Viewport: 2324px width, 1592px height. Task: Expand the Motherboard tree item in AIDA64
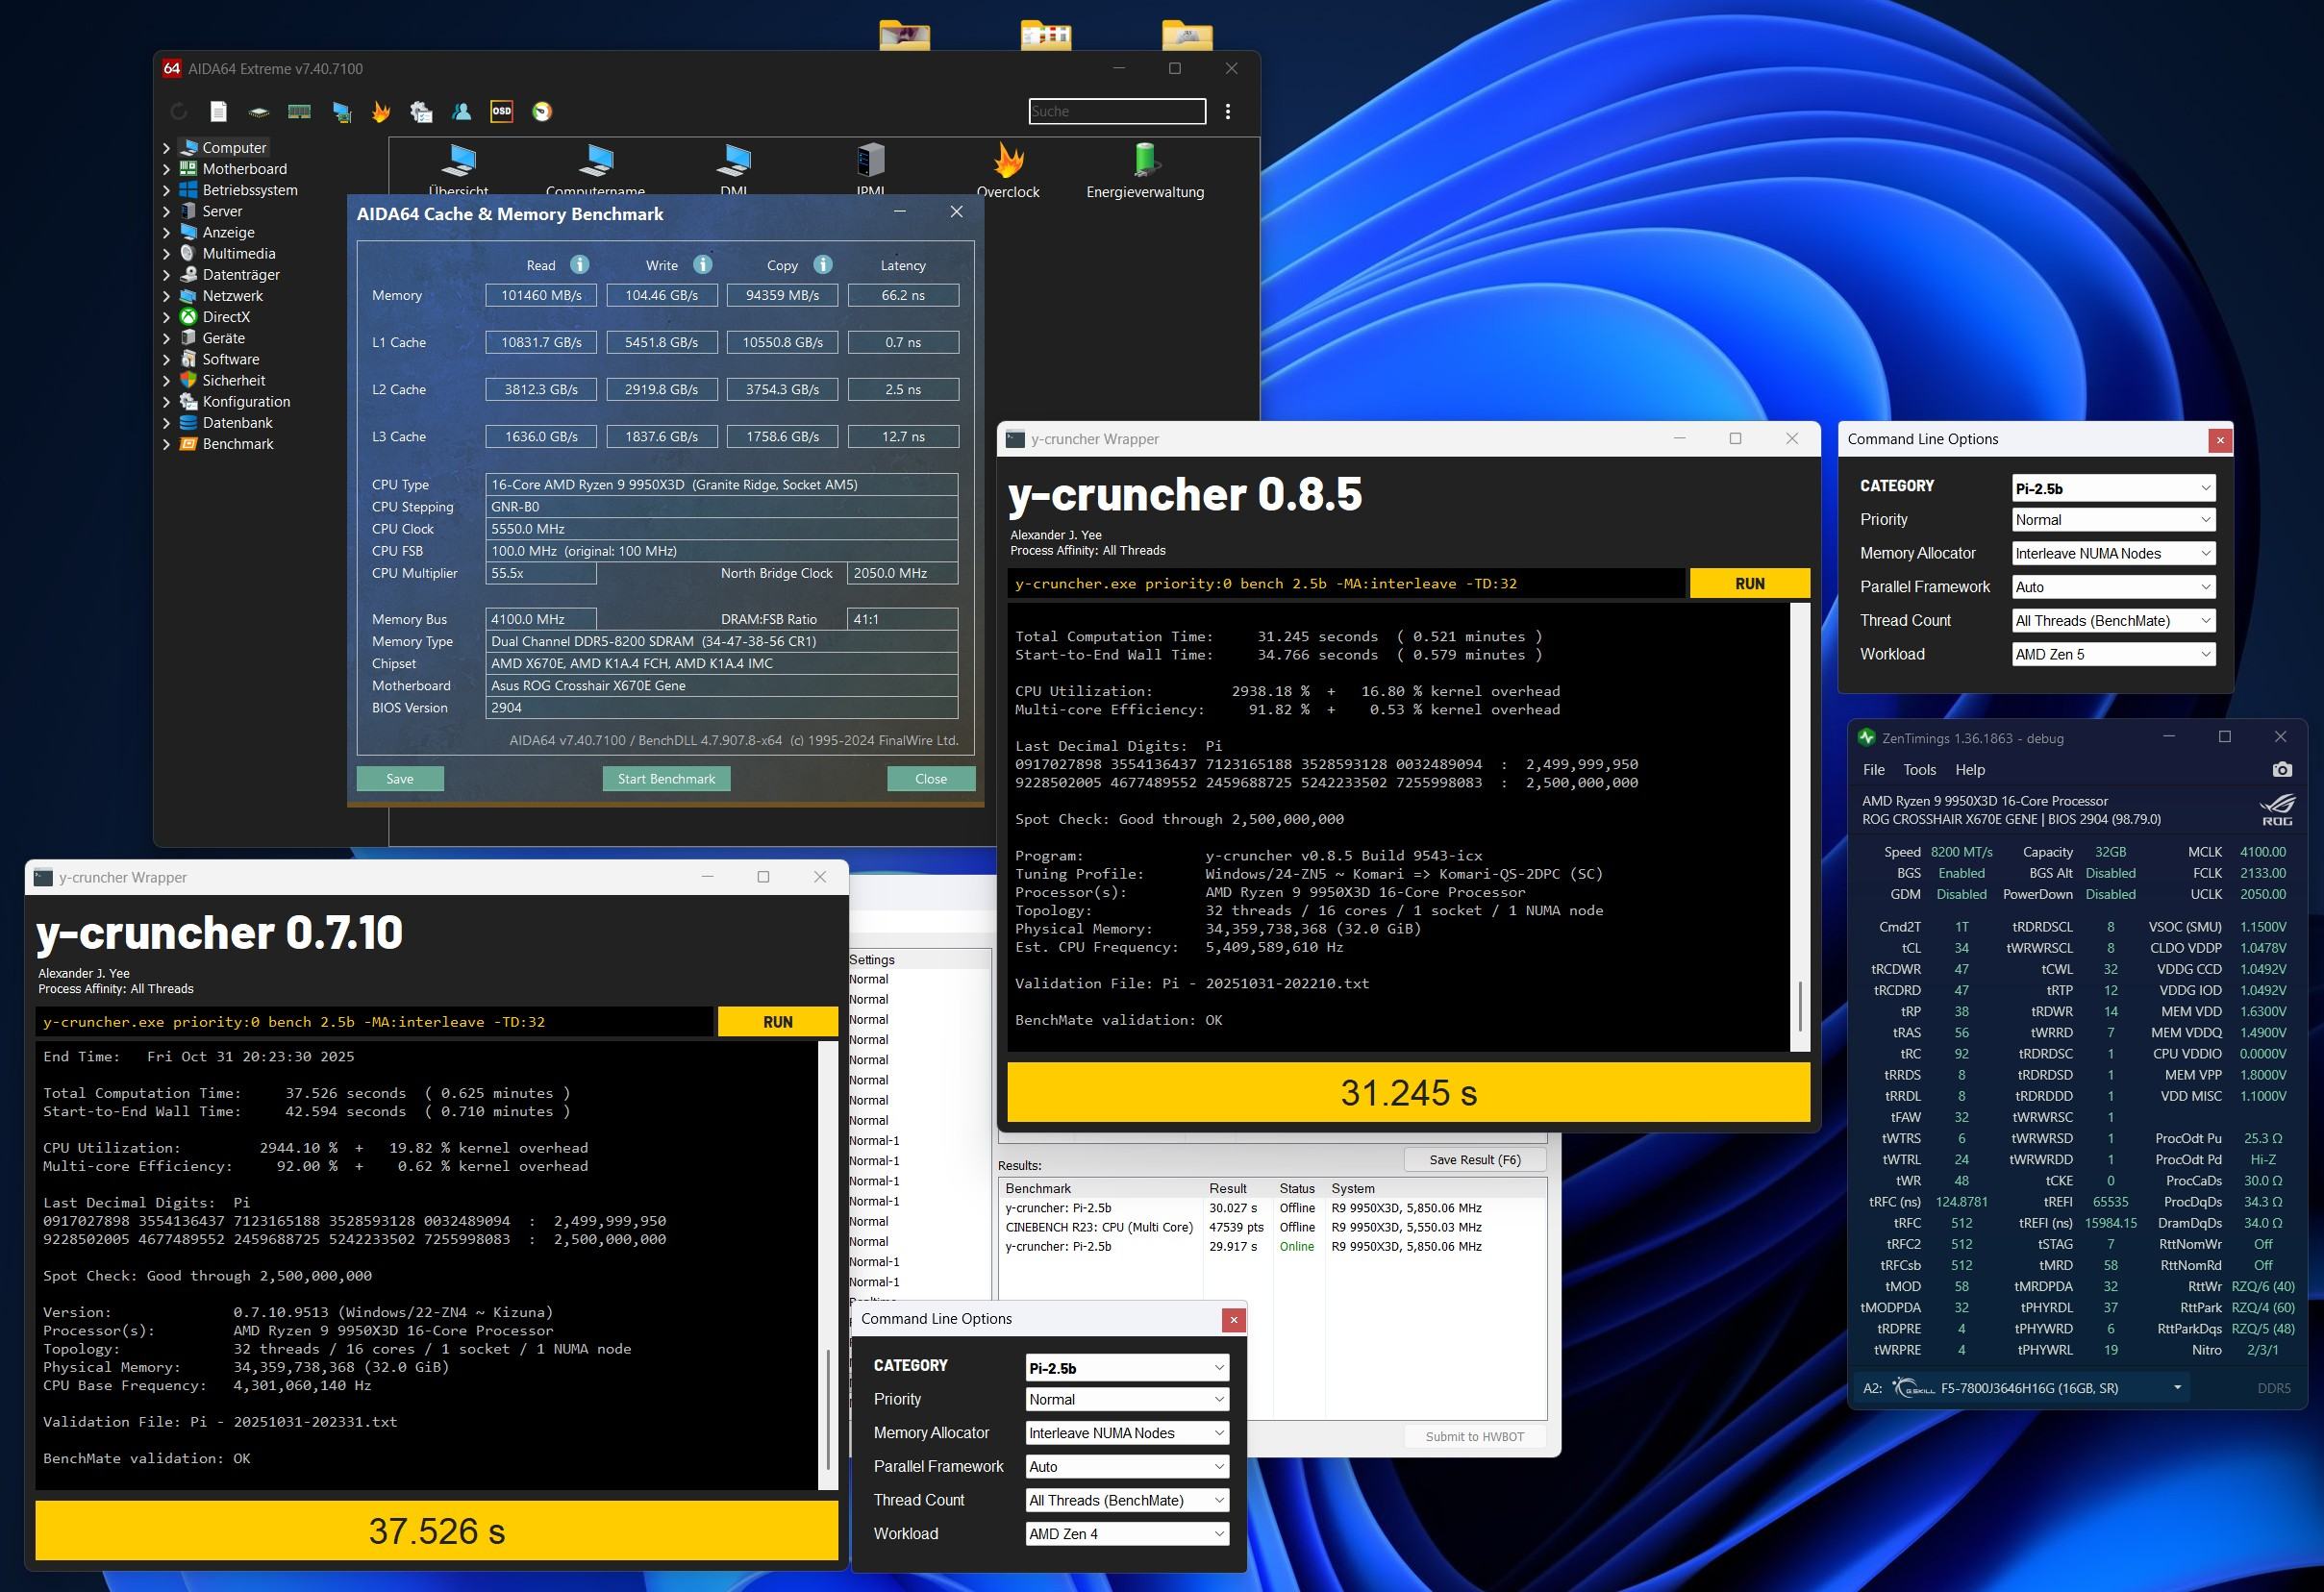coord(168,168)
